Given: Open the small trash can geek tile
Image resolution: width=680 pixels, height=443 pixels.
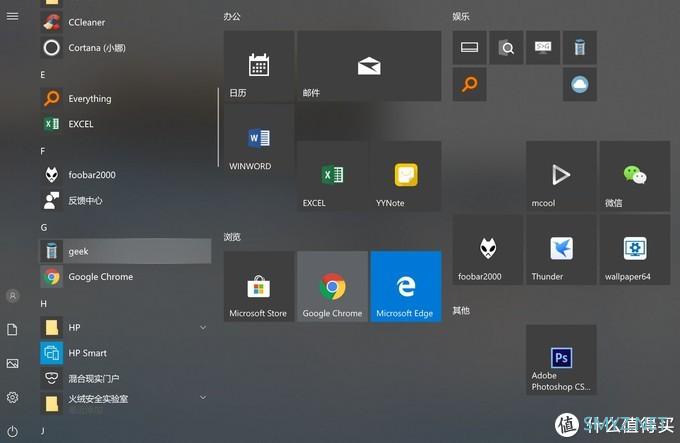Looking at the screenshot, I should point(580,47).
